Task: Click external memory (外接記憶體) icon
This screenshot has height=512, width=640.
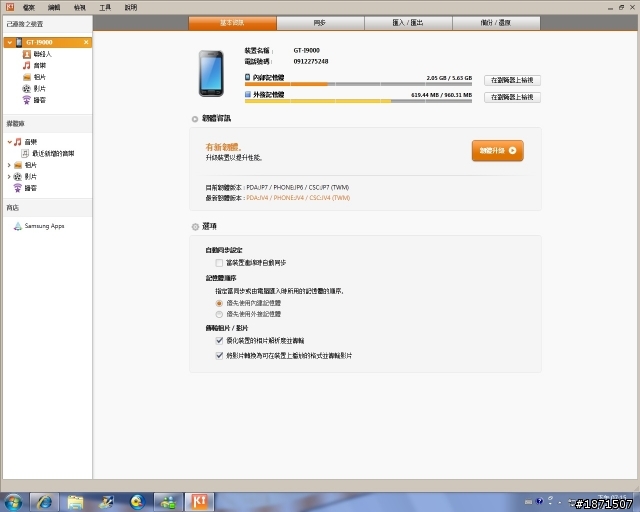Action: (x=247, y=94)
